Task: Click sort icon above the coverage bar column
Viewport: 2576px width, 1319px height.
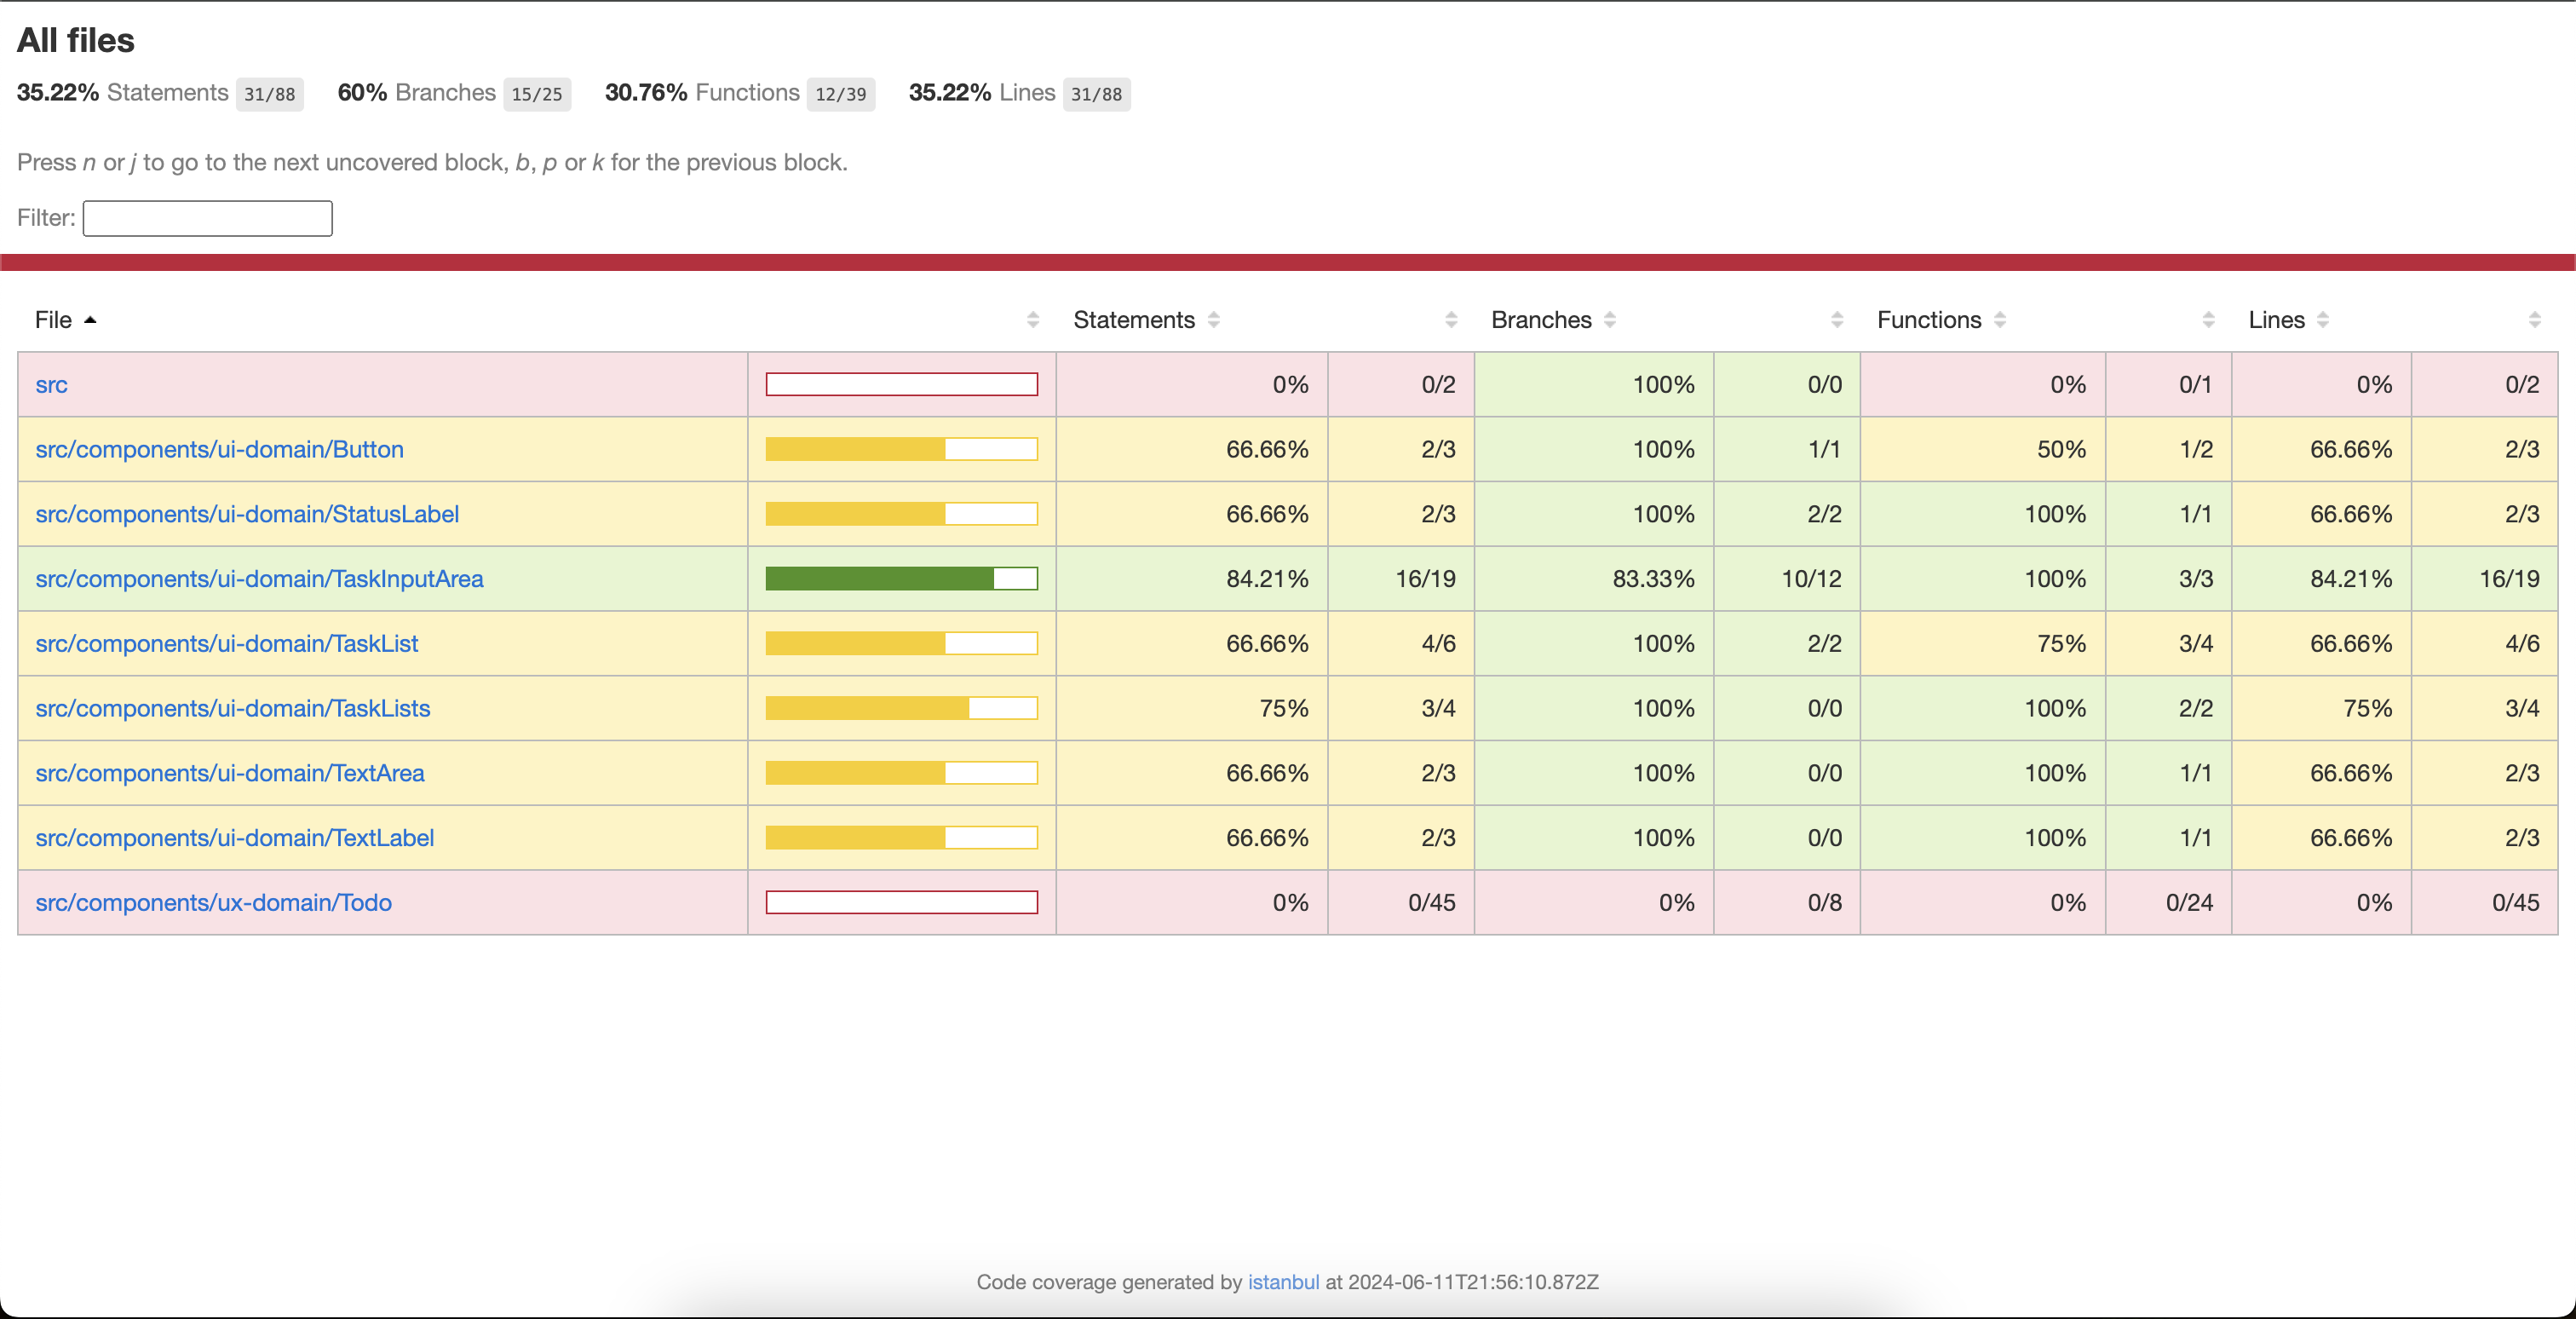Action: 1033,320
